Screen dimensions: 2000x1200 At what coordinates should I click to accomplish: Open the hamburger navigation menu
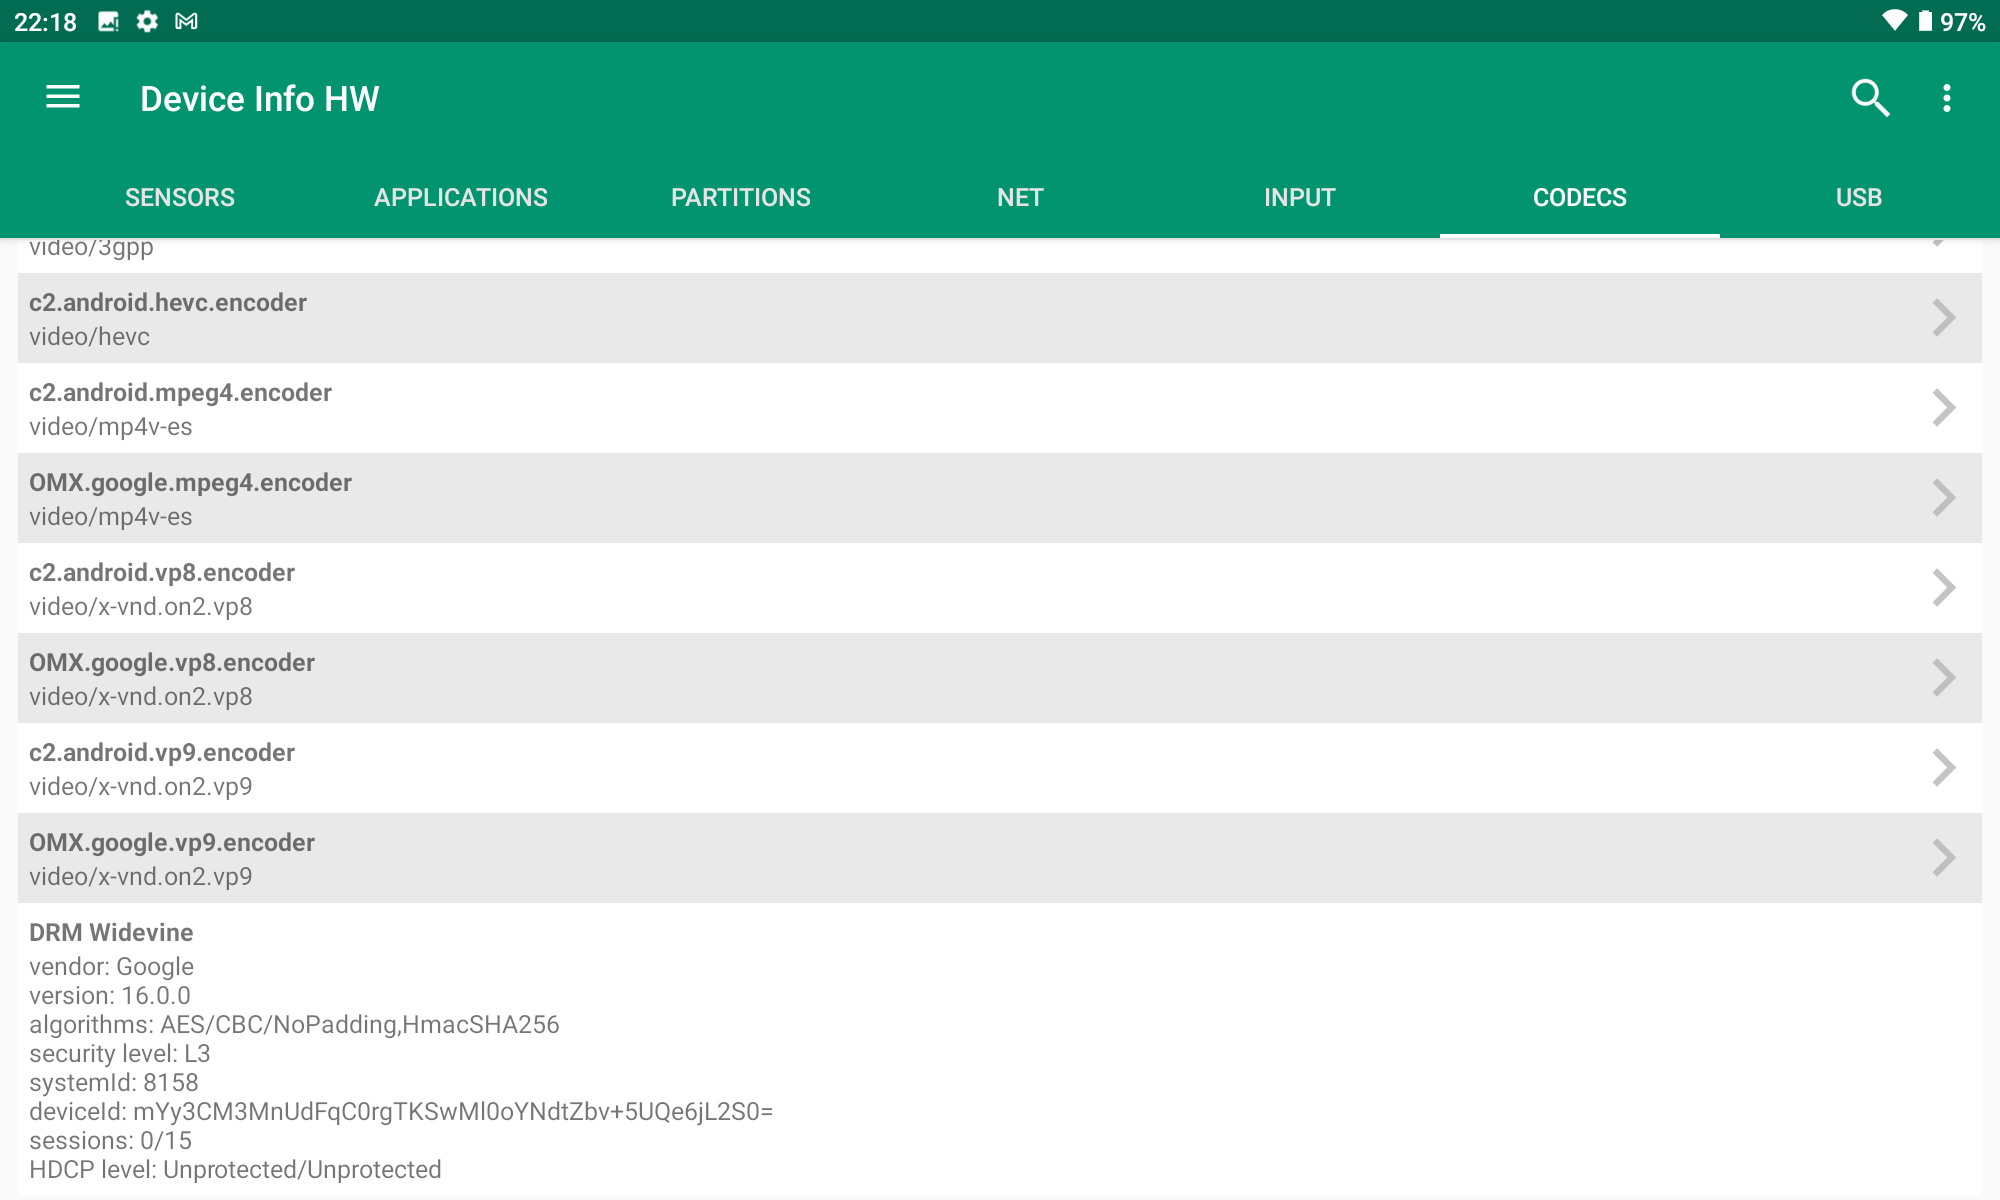click(63, 98)
